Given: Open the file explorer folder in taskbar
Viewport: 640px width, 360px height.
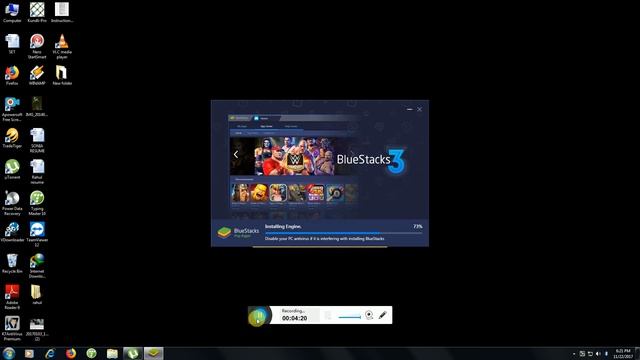Looking at the screenshot, I should click(x=112, y=353).
